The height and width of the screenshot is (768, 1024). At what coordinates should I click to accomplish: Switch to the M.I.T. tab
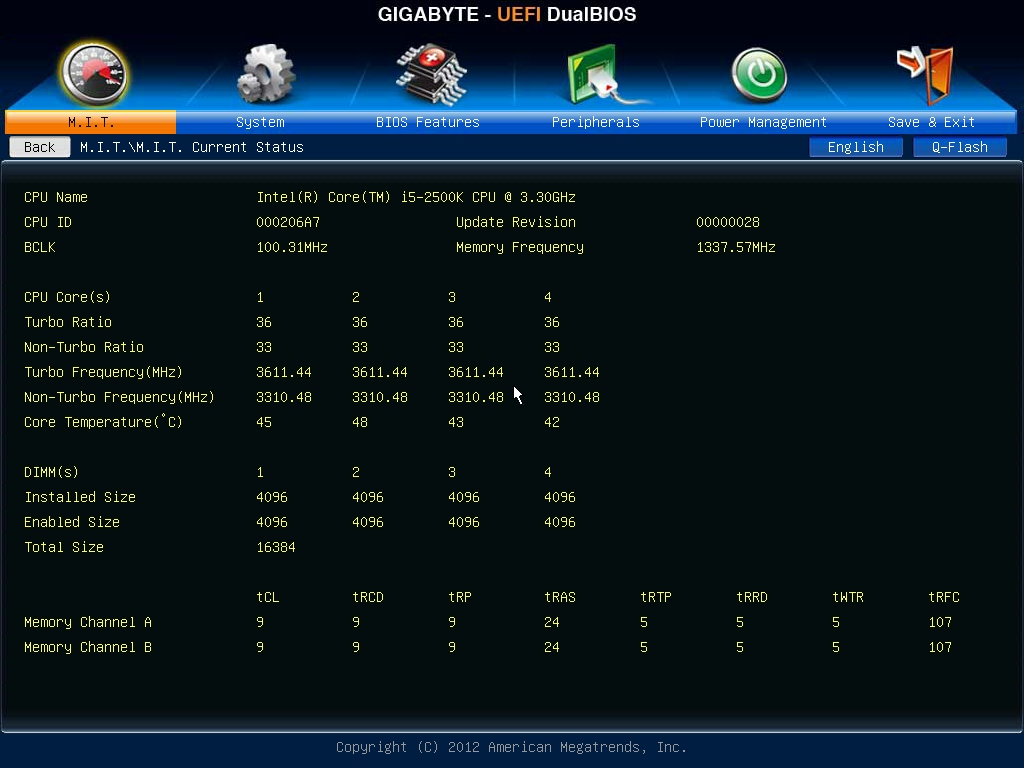pyautogui.click(x=91, y=122)
